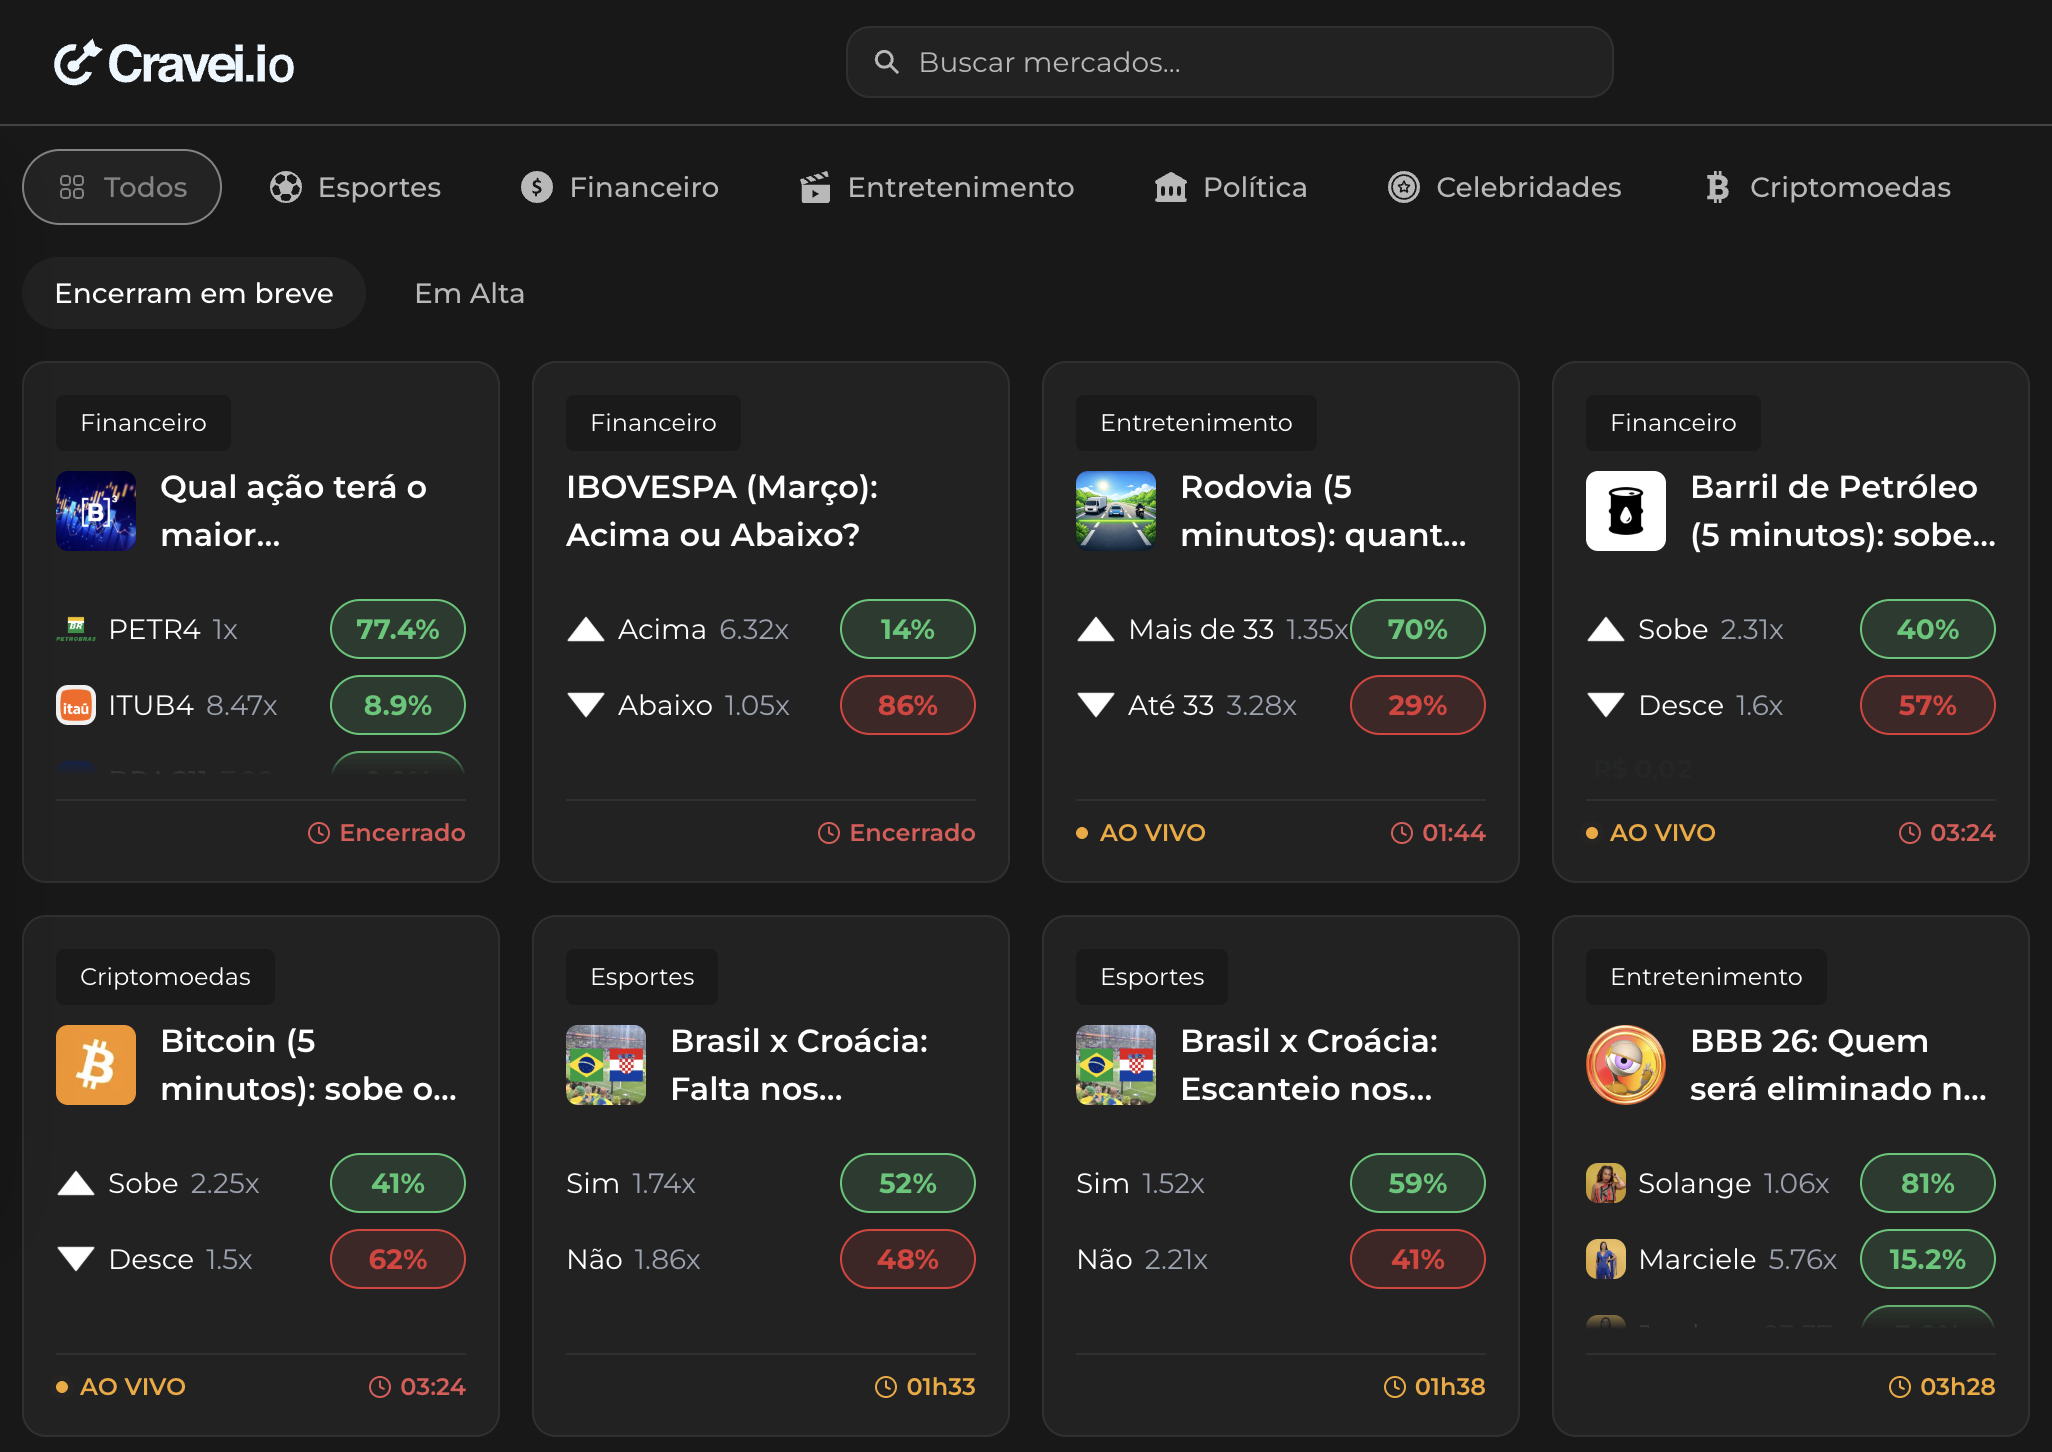The height and width of the screenshot is (1452, 2052).
Task: Click the 'Buscar mercados' search field
Action: (x=1229, y=61)
